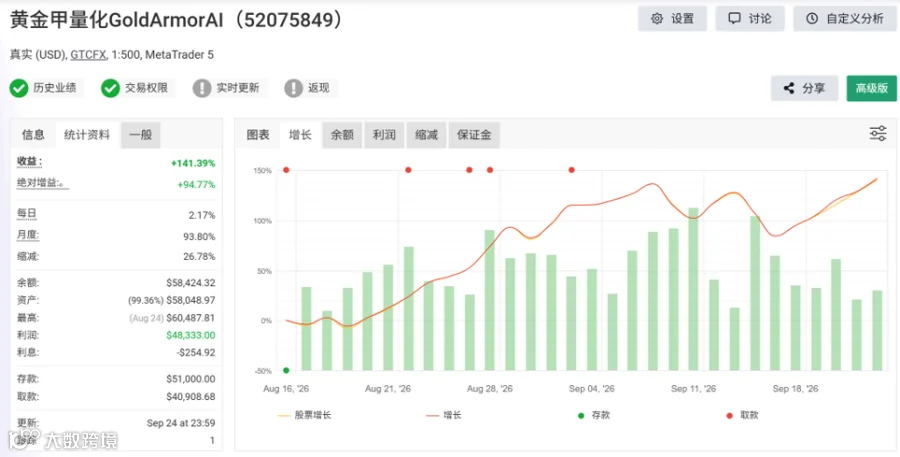
Task: Click the withdrawal marker above Aug 21
Action: [x=408, y=170]
